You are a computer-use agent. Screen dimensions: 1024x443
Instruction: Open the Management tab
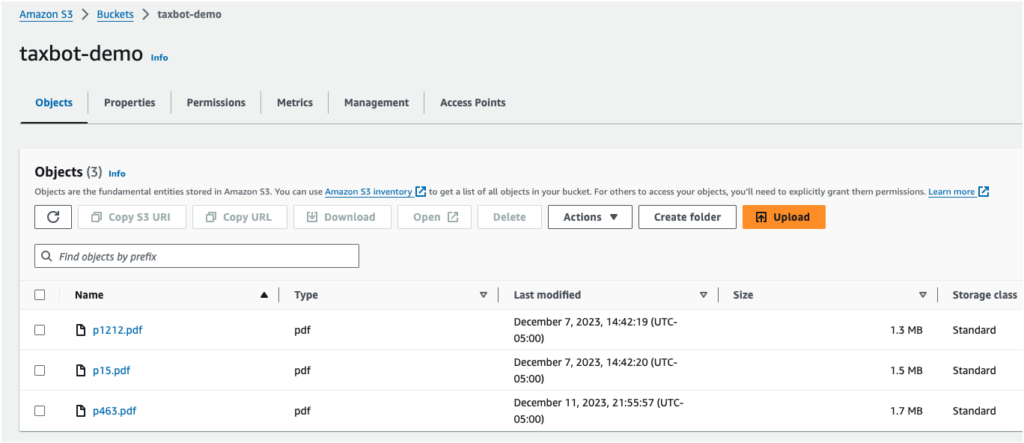(376, 103)
